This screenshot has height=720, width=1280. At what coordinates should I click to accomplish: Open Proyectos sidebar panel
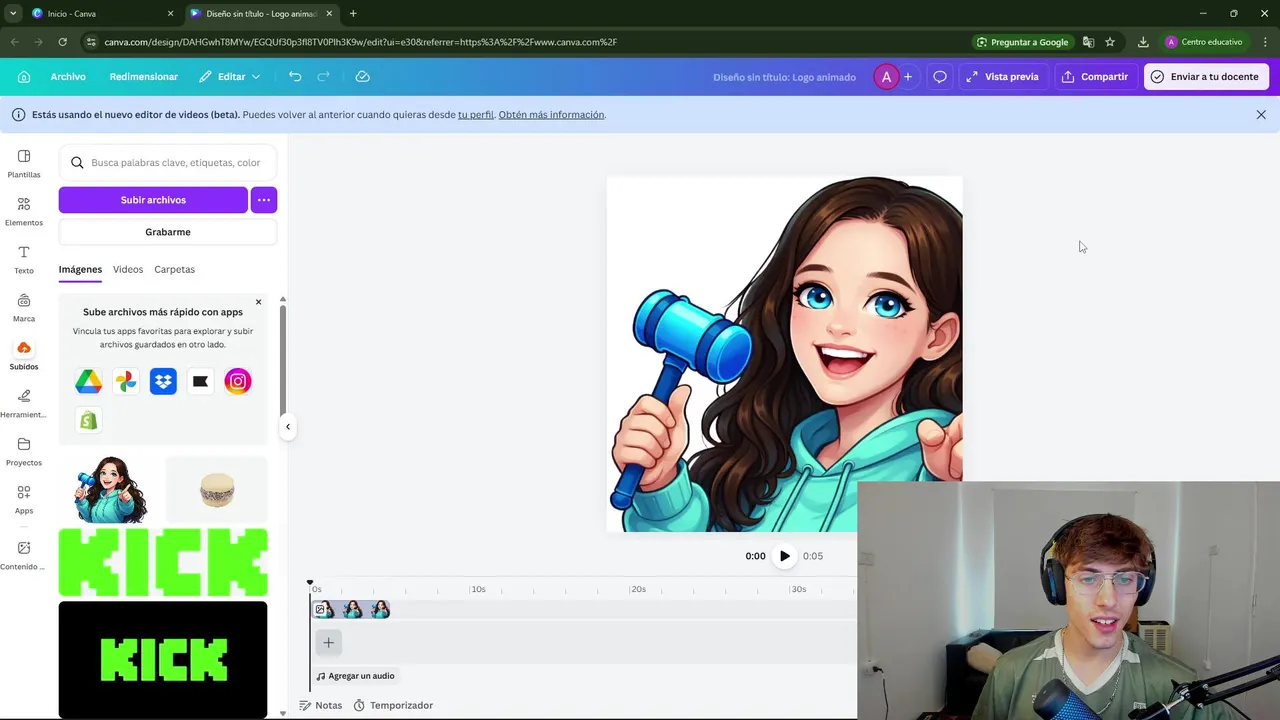pos(24,451)
